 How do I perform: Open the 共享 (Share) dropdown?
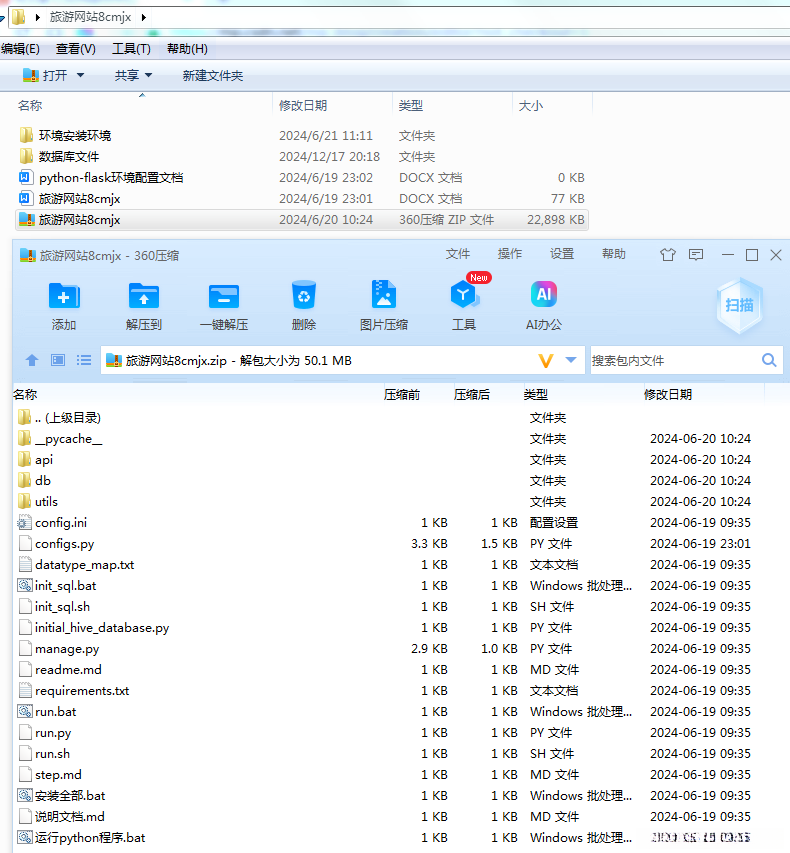(133, 75)
